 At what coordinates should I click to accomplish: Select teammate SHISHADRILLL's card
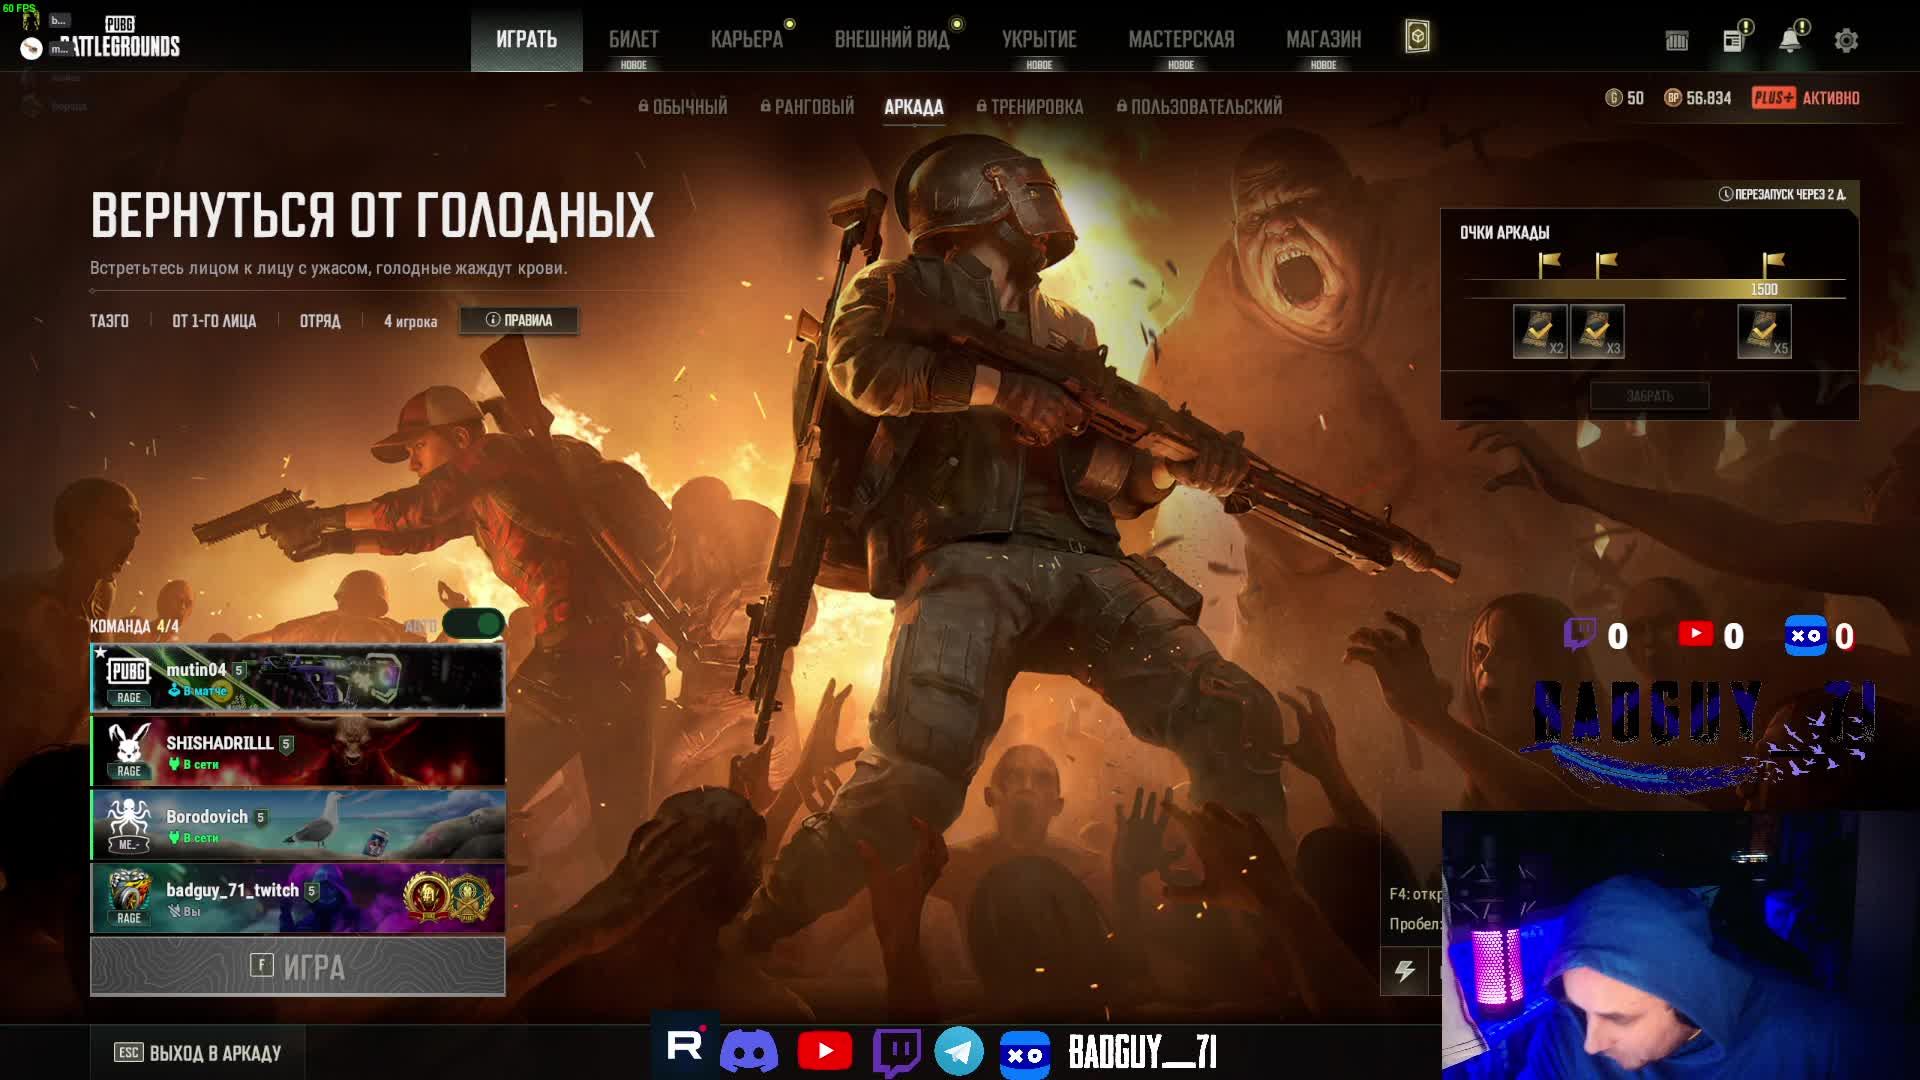(x=298, y=751)
